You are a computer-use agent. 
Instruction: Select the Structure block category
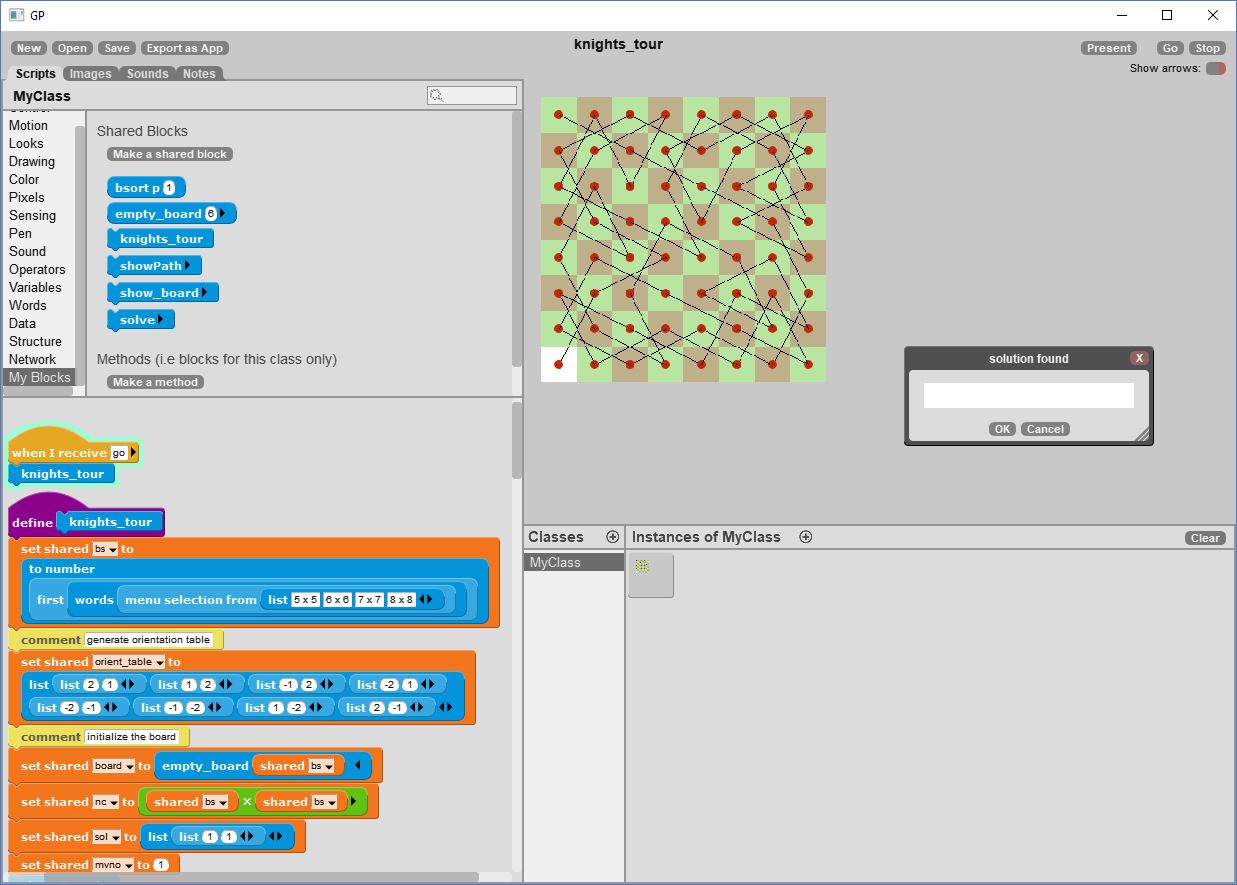[35, 341]
